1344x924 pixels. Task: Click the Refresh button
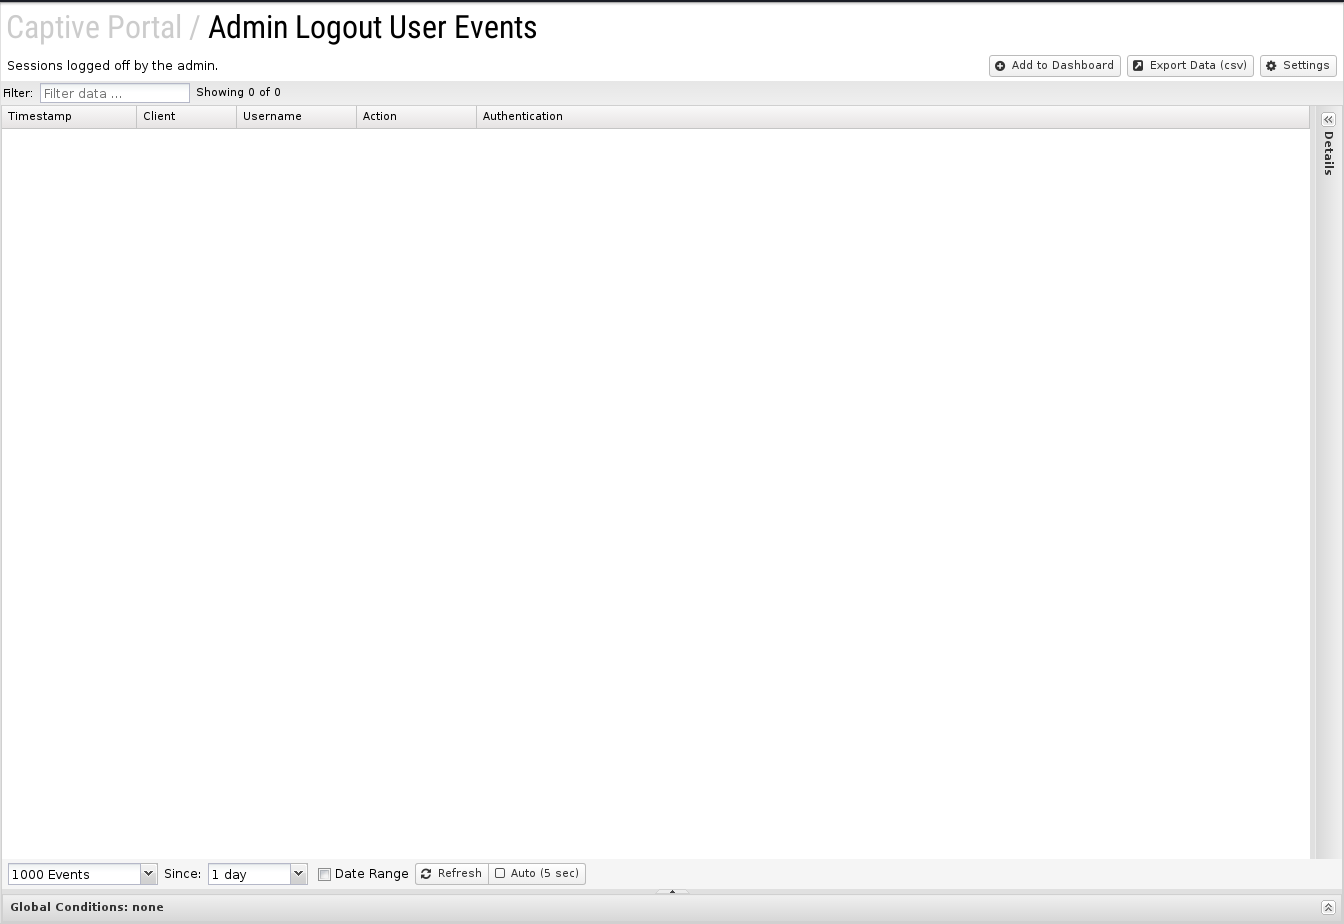pos(452,874)
